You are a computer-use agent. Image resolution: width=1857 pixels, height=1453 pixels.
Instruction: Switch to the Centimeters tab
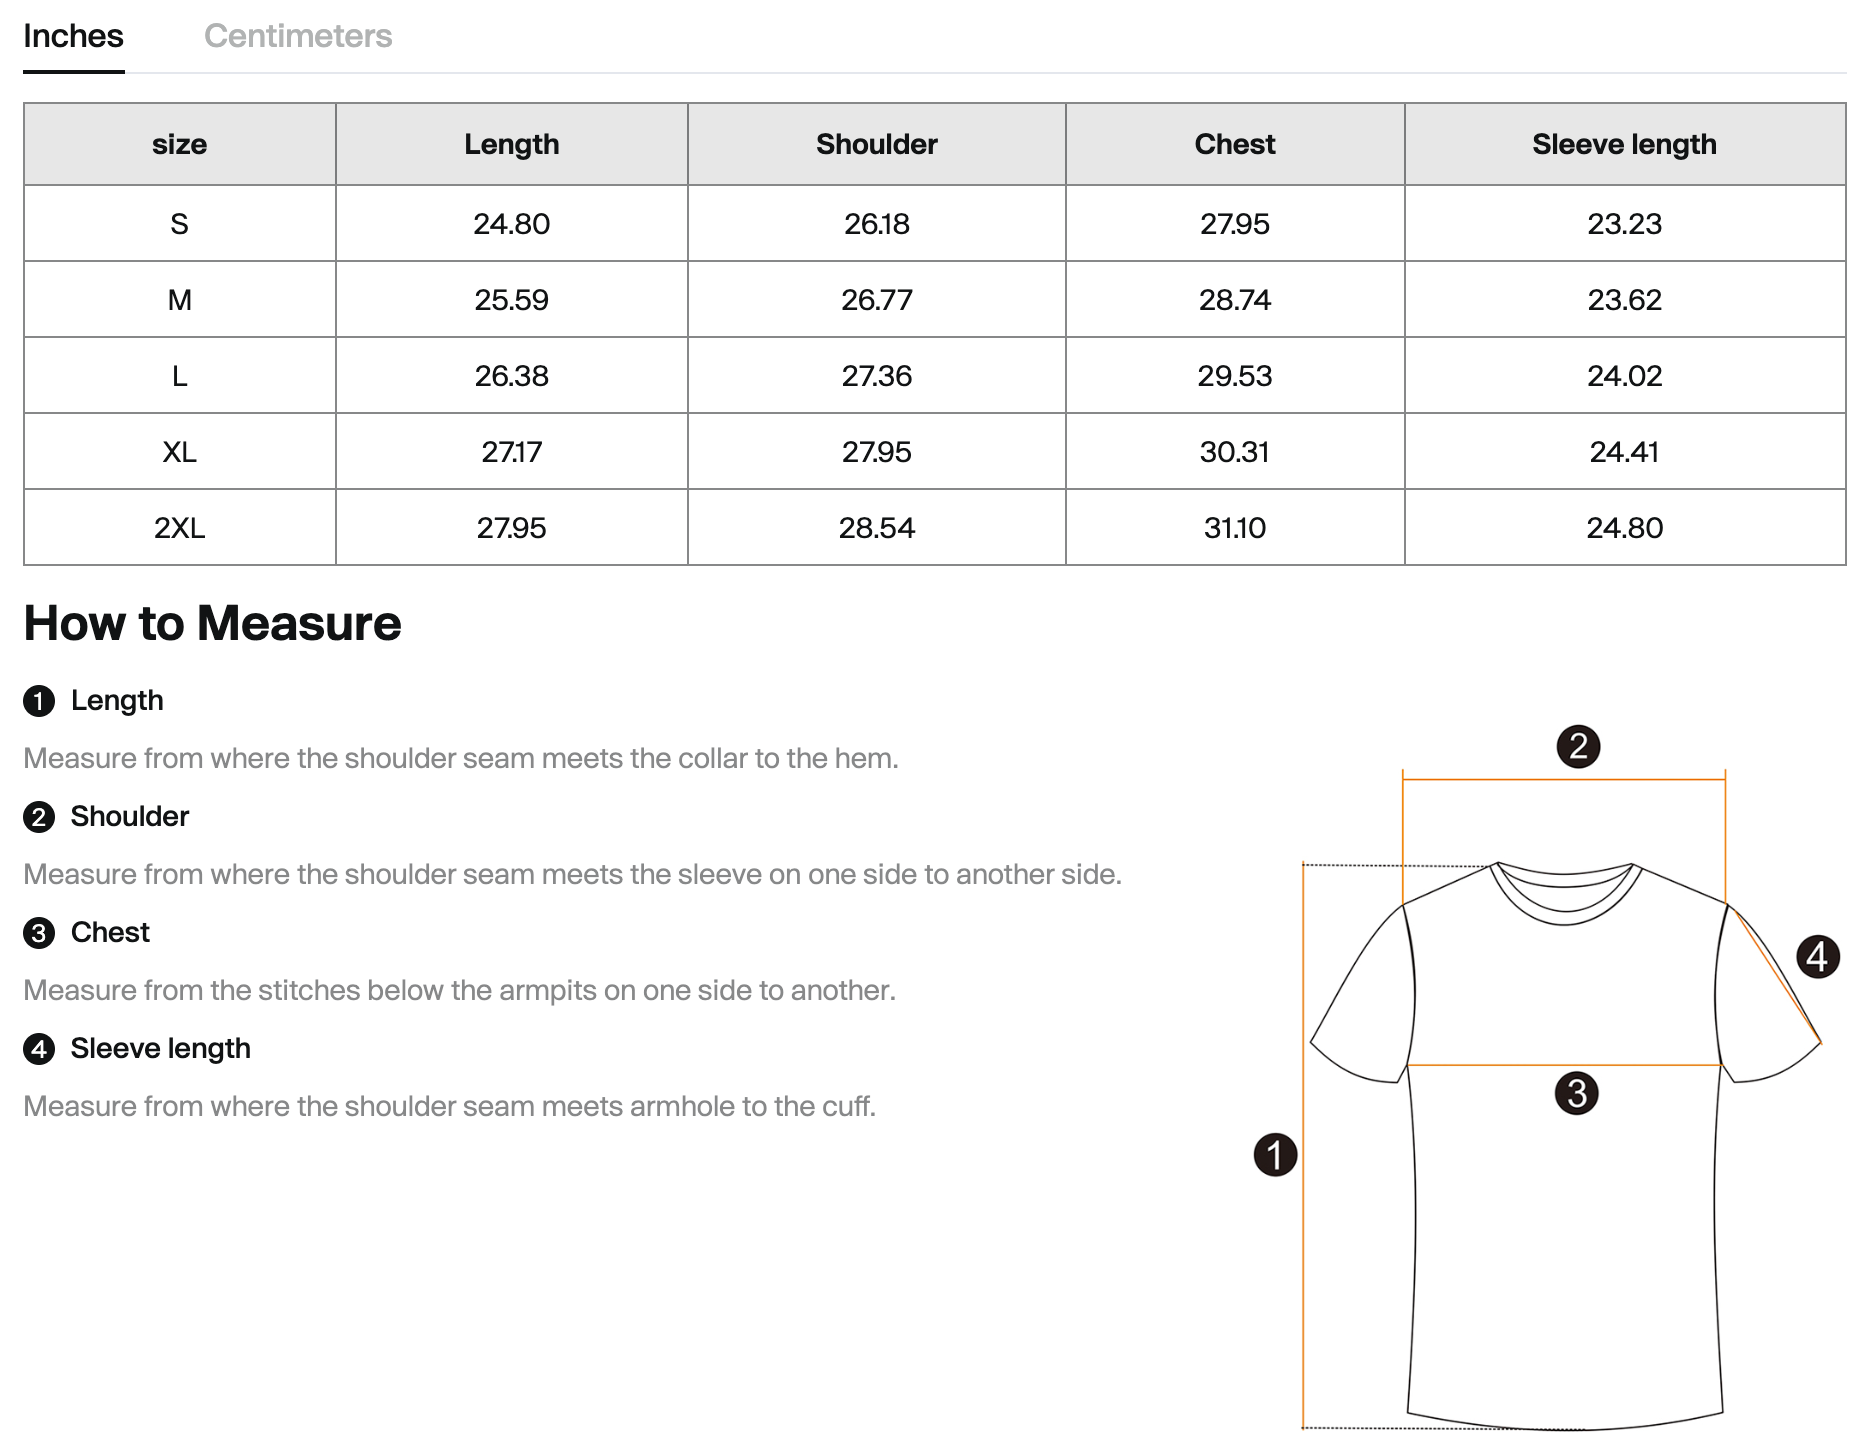click(x=297, y=36)
